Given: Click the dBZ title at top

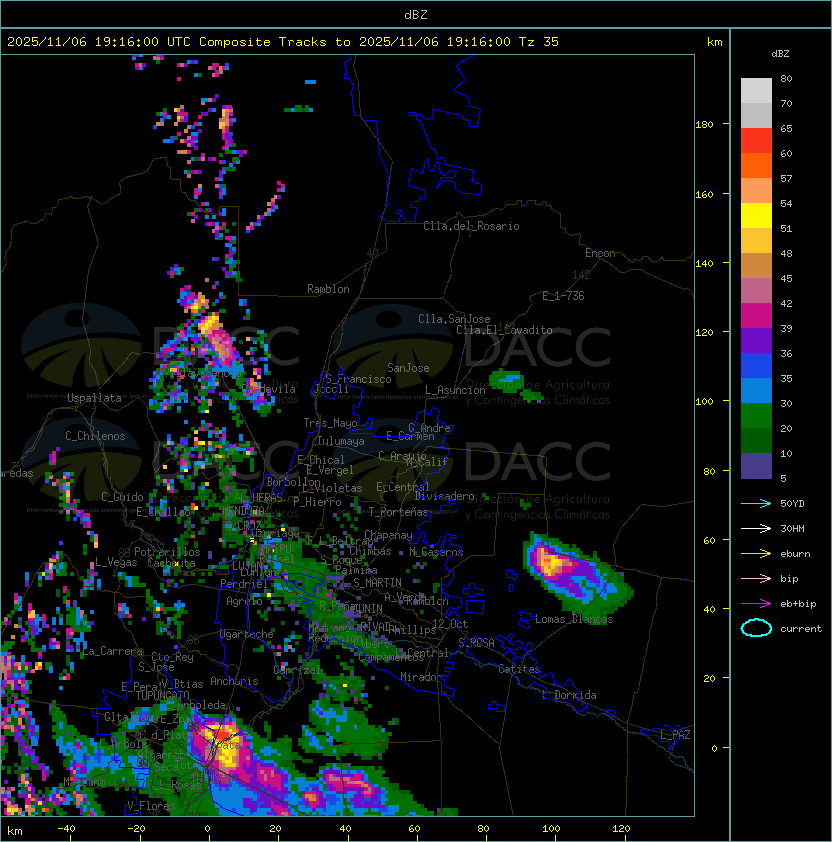Looking at the screenshot, I should (x=416, y=15).
